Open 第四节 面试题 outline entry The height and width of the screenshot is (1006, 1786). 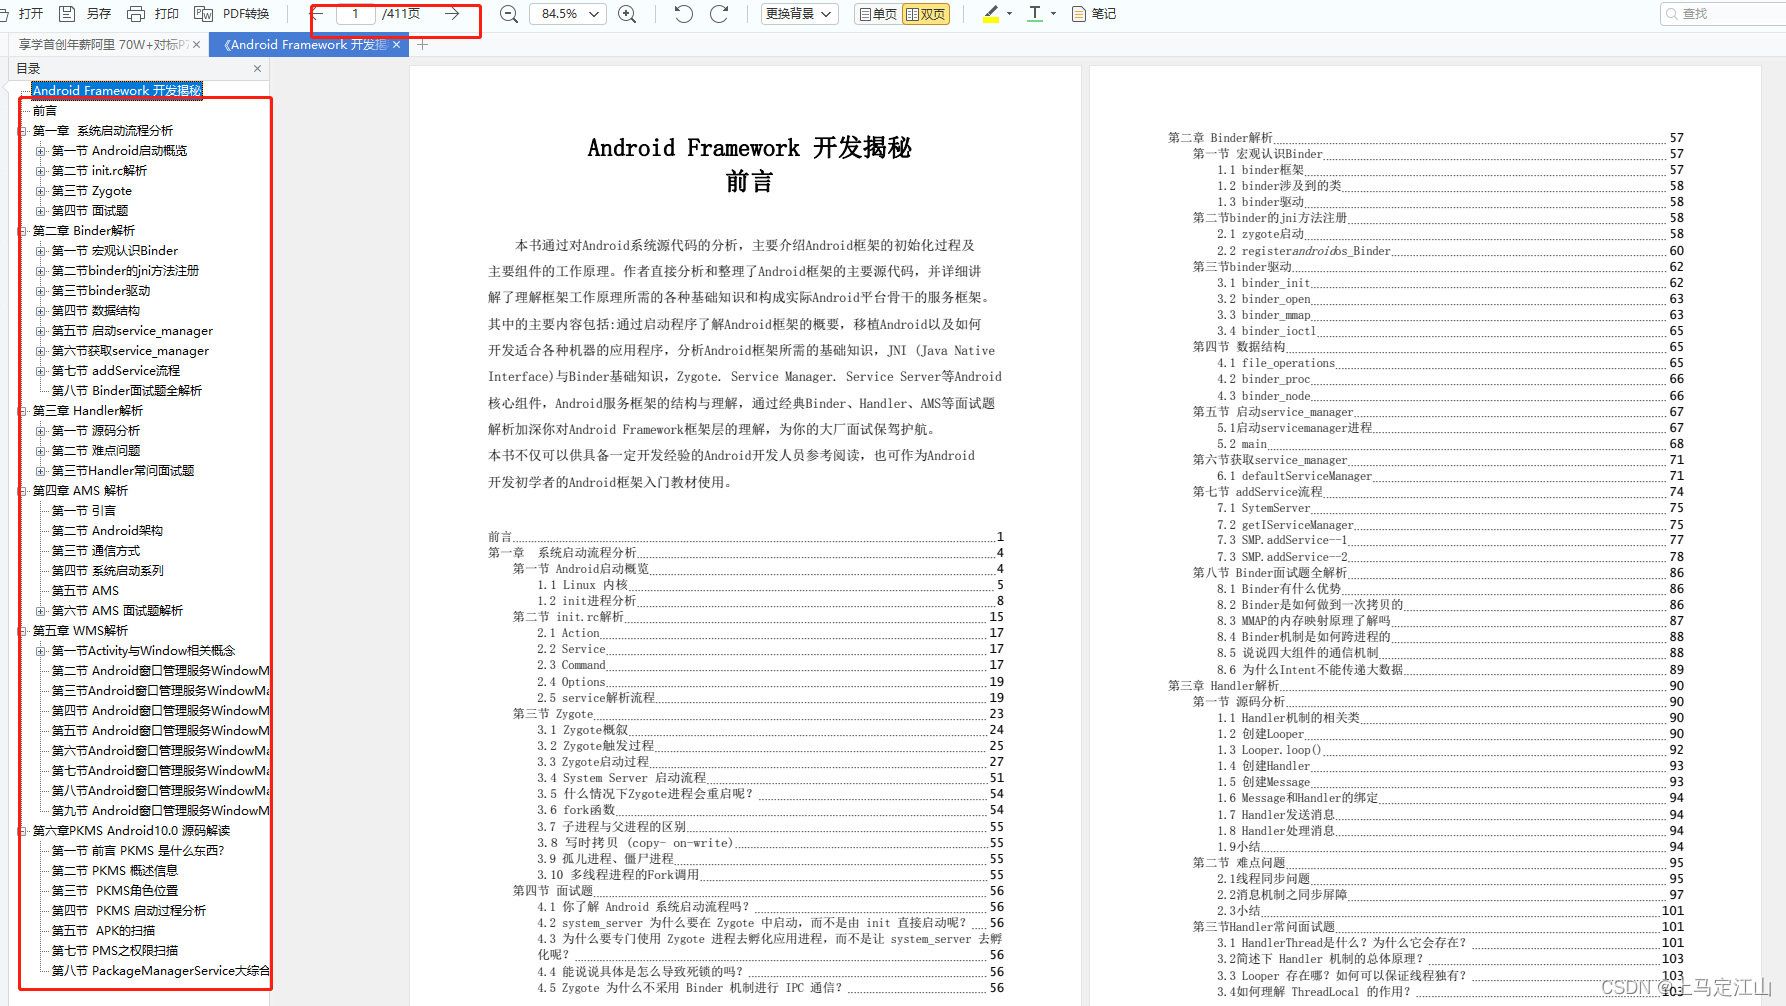click(x=90, y=211)
